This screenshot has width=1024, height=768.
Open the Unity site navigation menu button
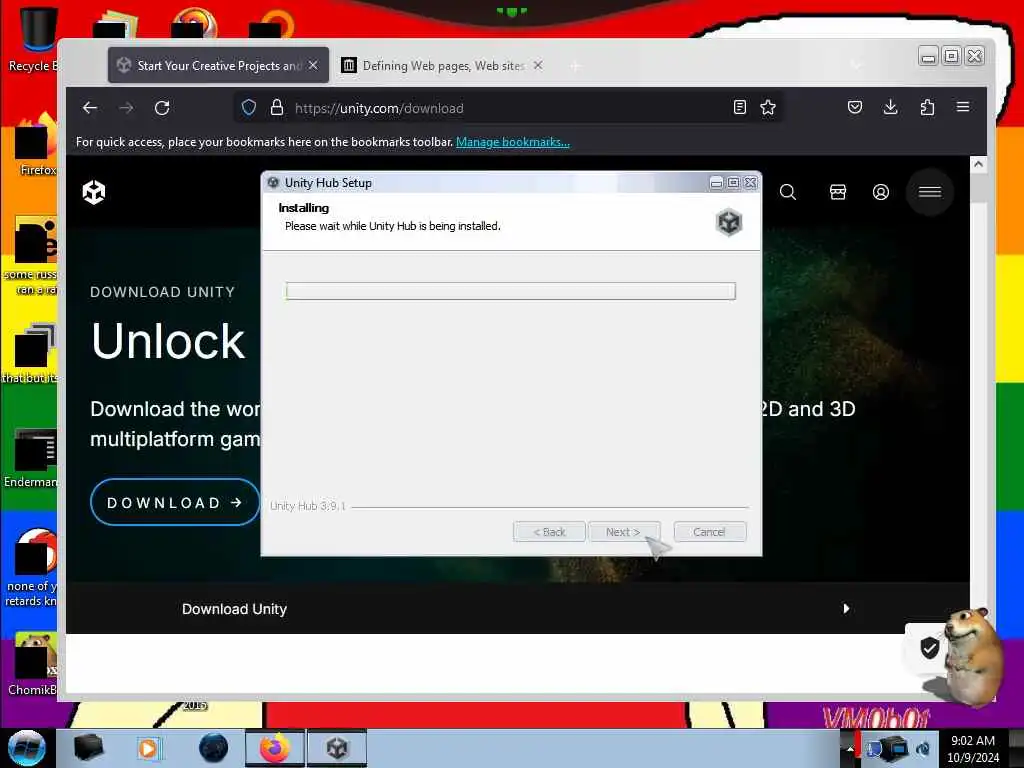click(929, 192)
